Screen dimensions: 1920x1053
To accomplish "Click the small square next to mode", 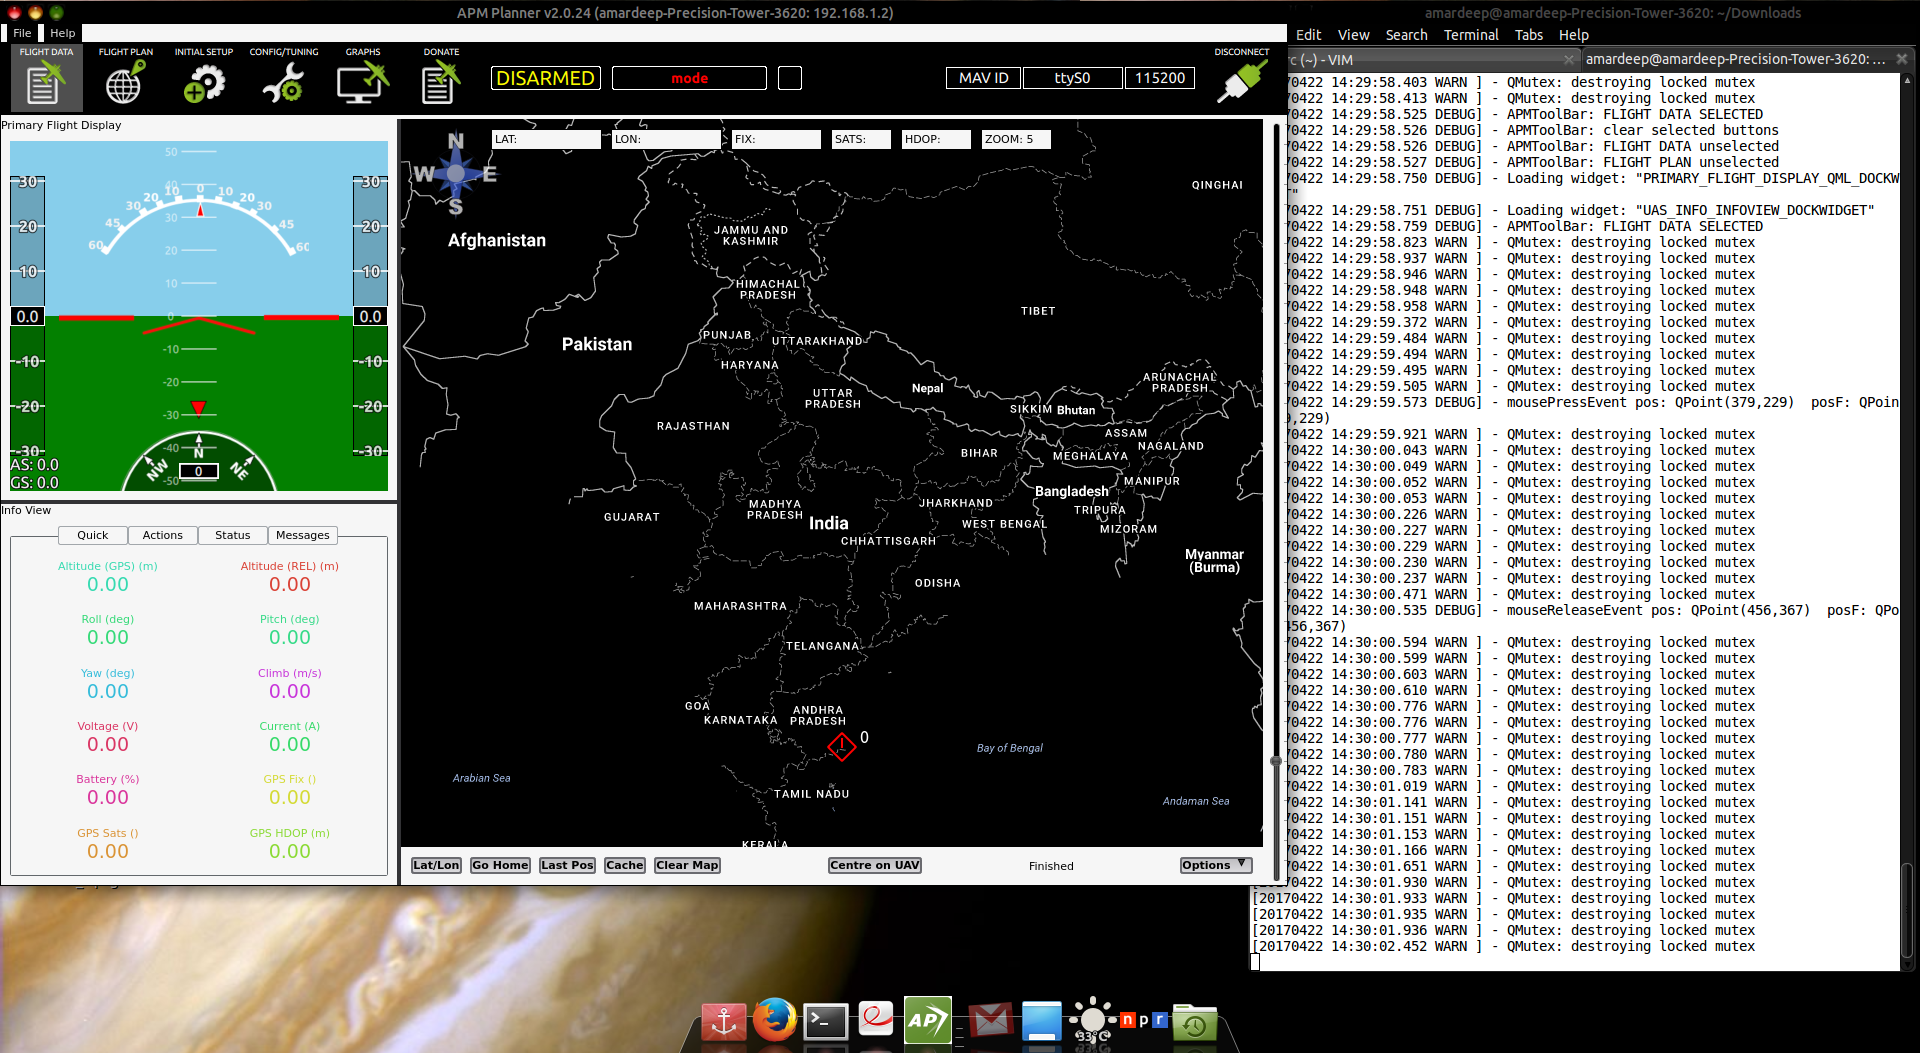I will 790,78.
